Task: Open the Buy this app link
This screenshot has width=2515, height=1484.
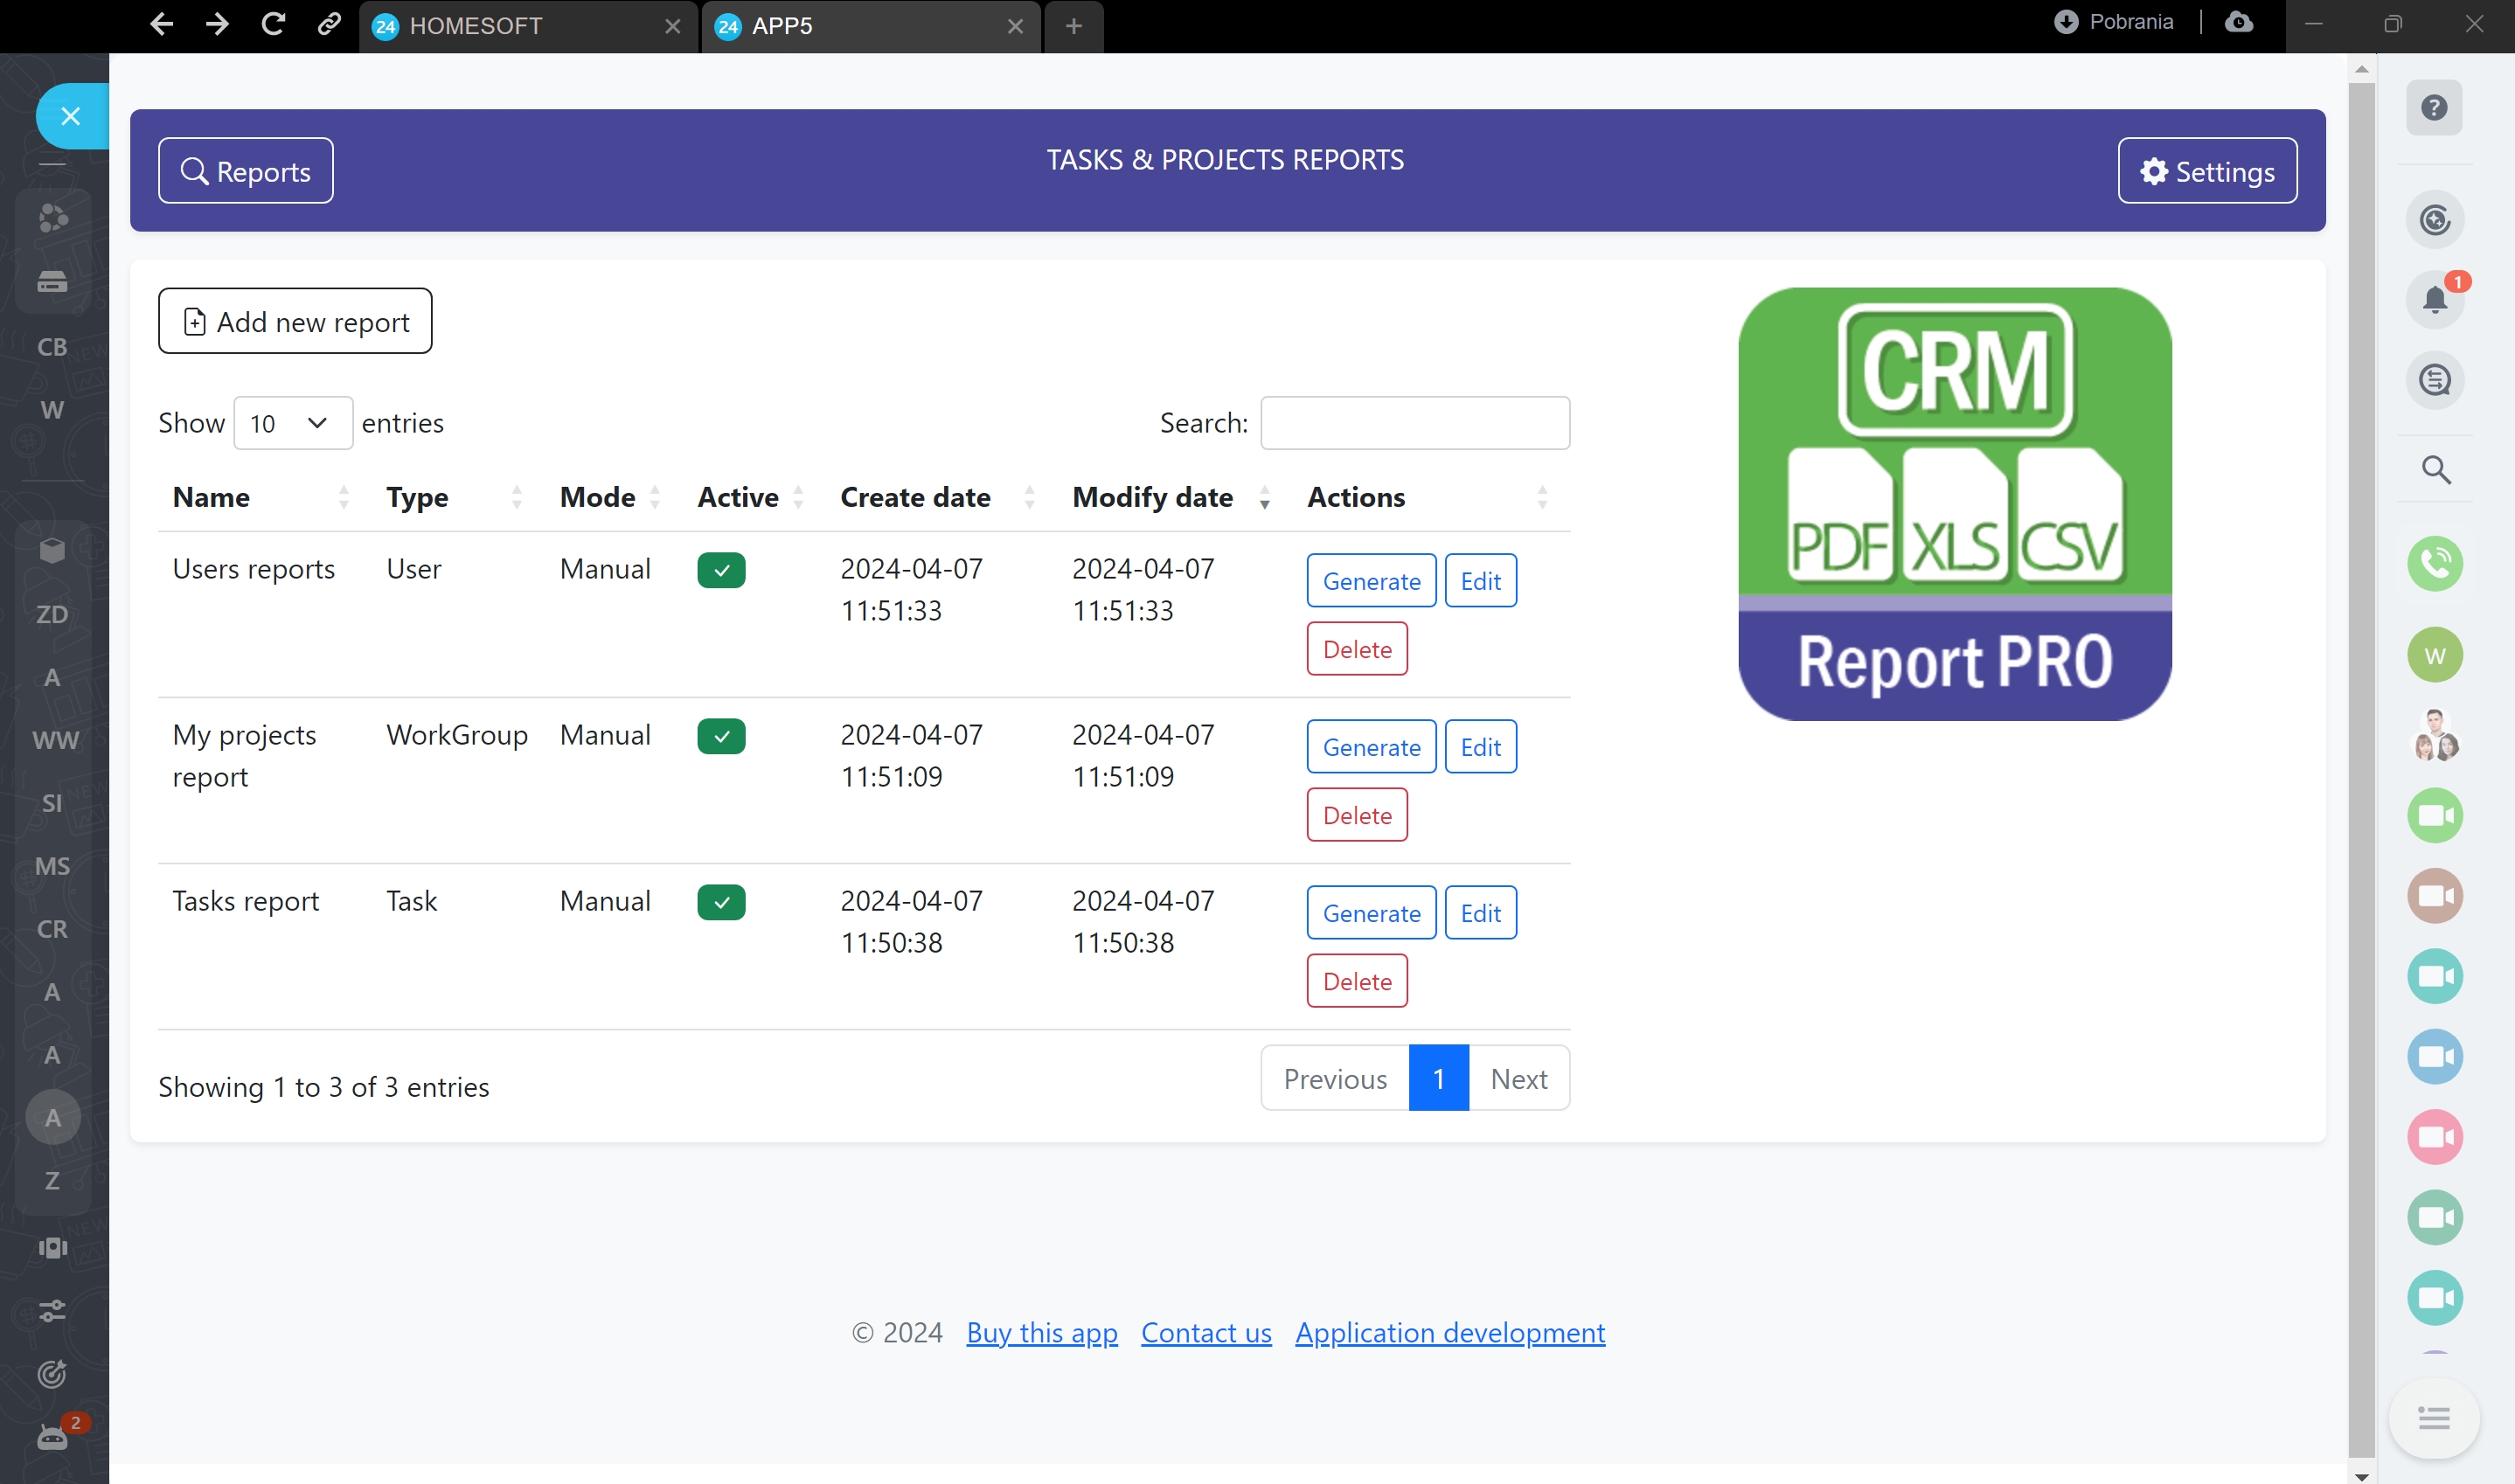Action: point(1041,1332)
